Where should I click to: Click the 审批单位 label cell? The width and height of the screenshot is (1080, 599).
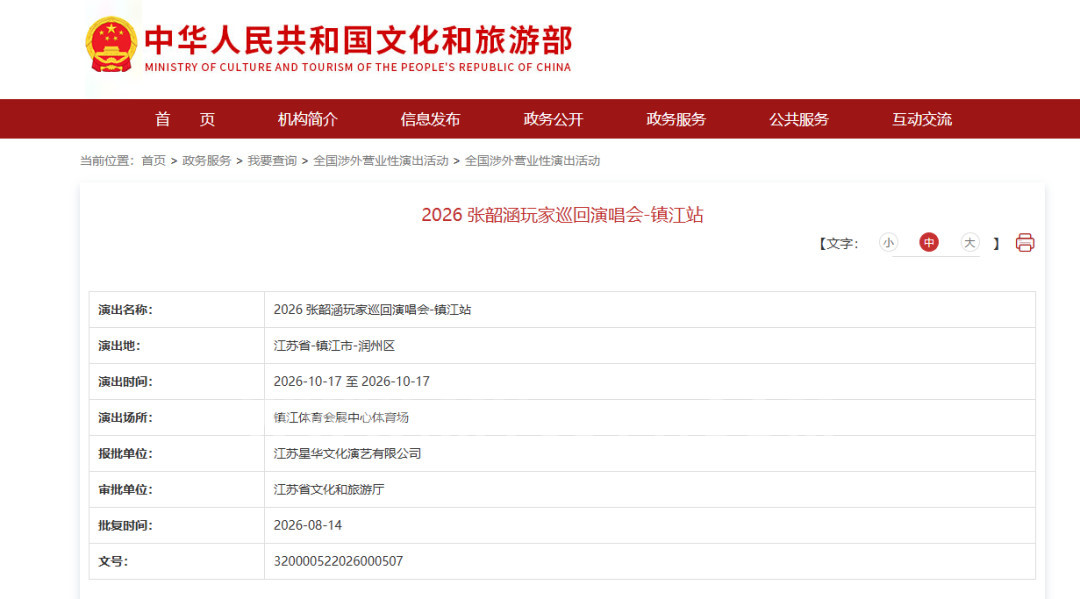[177, 490]
